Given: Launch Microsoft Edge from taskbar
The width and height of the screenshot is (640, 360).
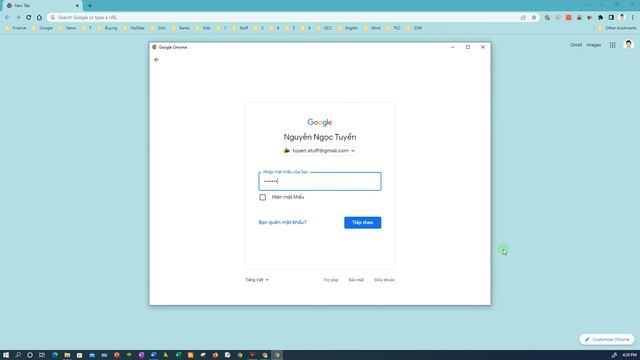Looking at the screenshot, I should [55, 355].
